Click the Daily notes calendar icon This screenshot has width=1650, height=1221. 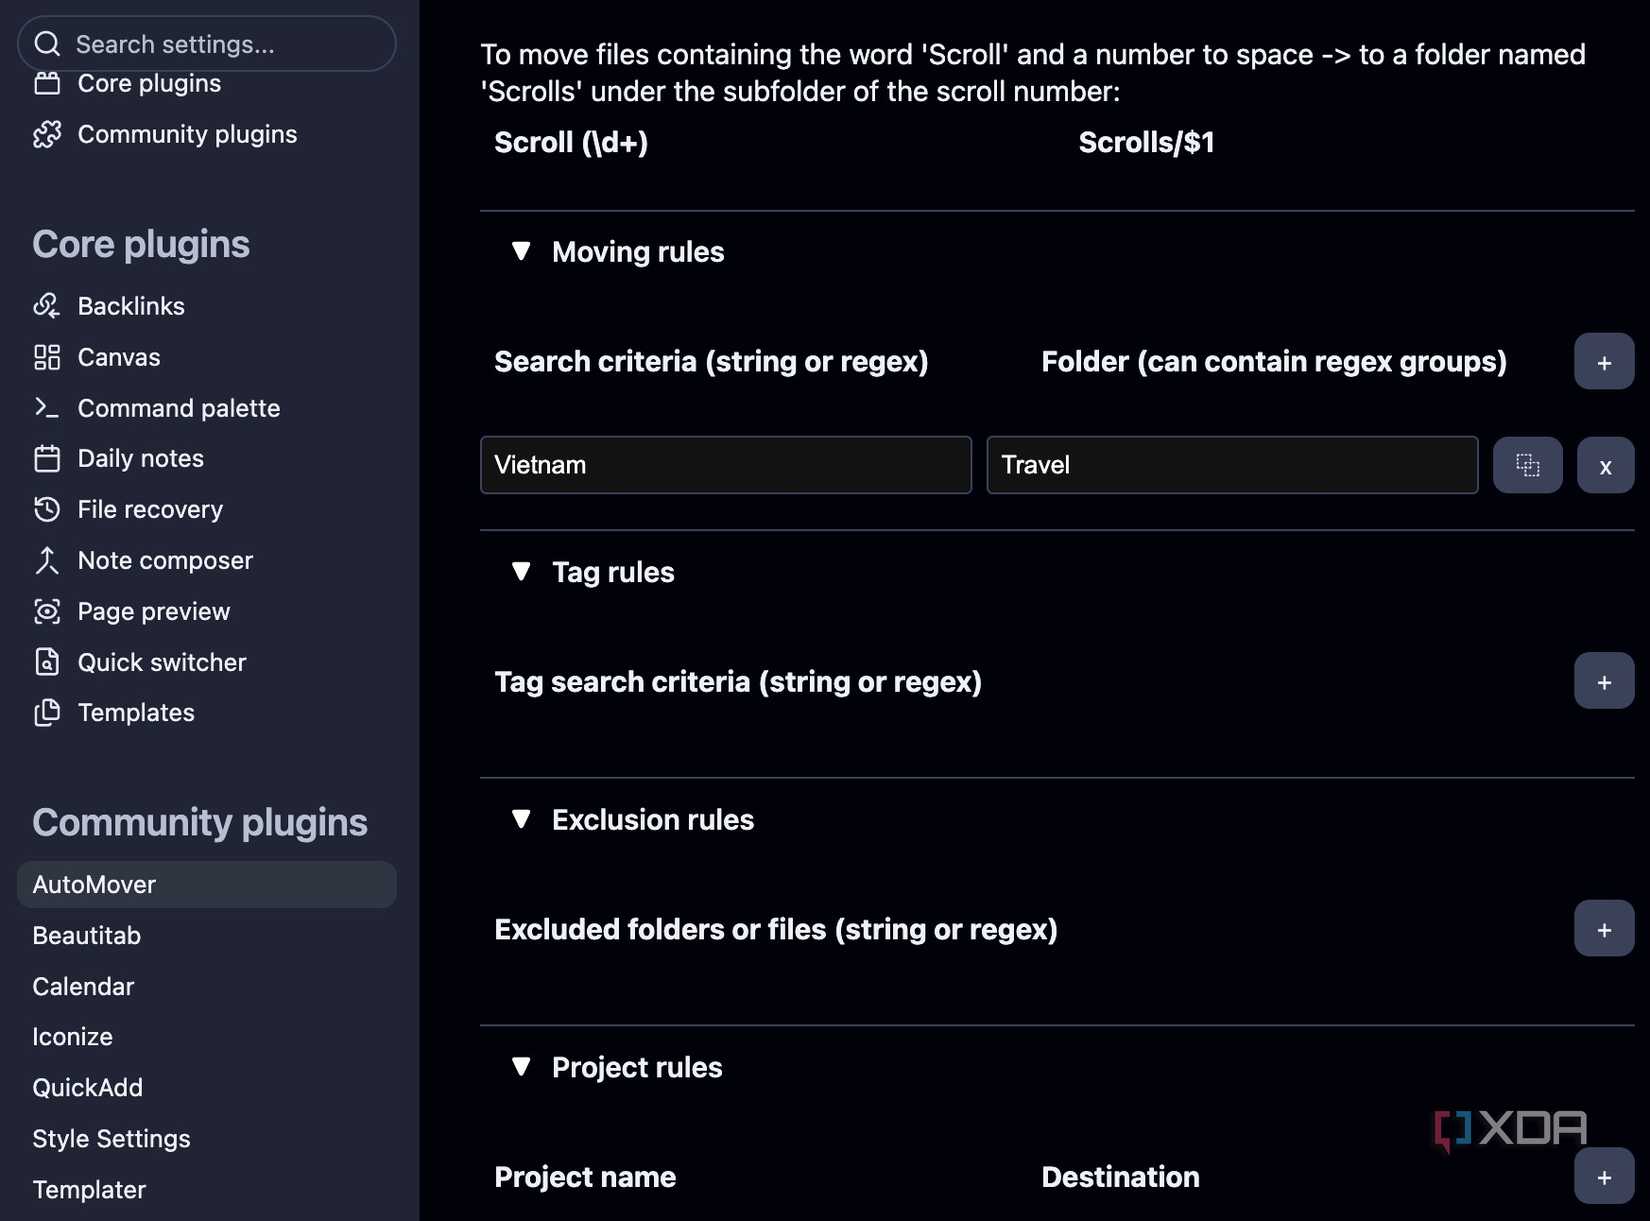[x=47, y=458]
